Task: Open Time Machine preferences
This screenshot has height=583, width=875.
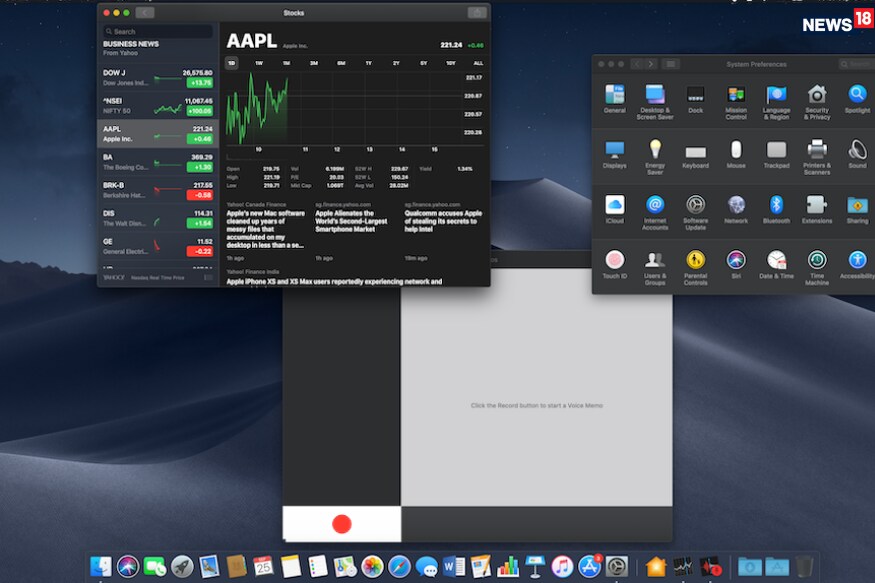Action: click(817, 268)
